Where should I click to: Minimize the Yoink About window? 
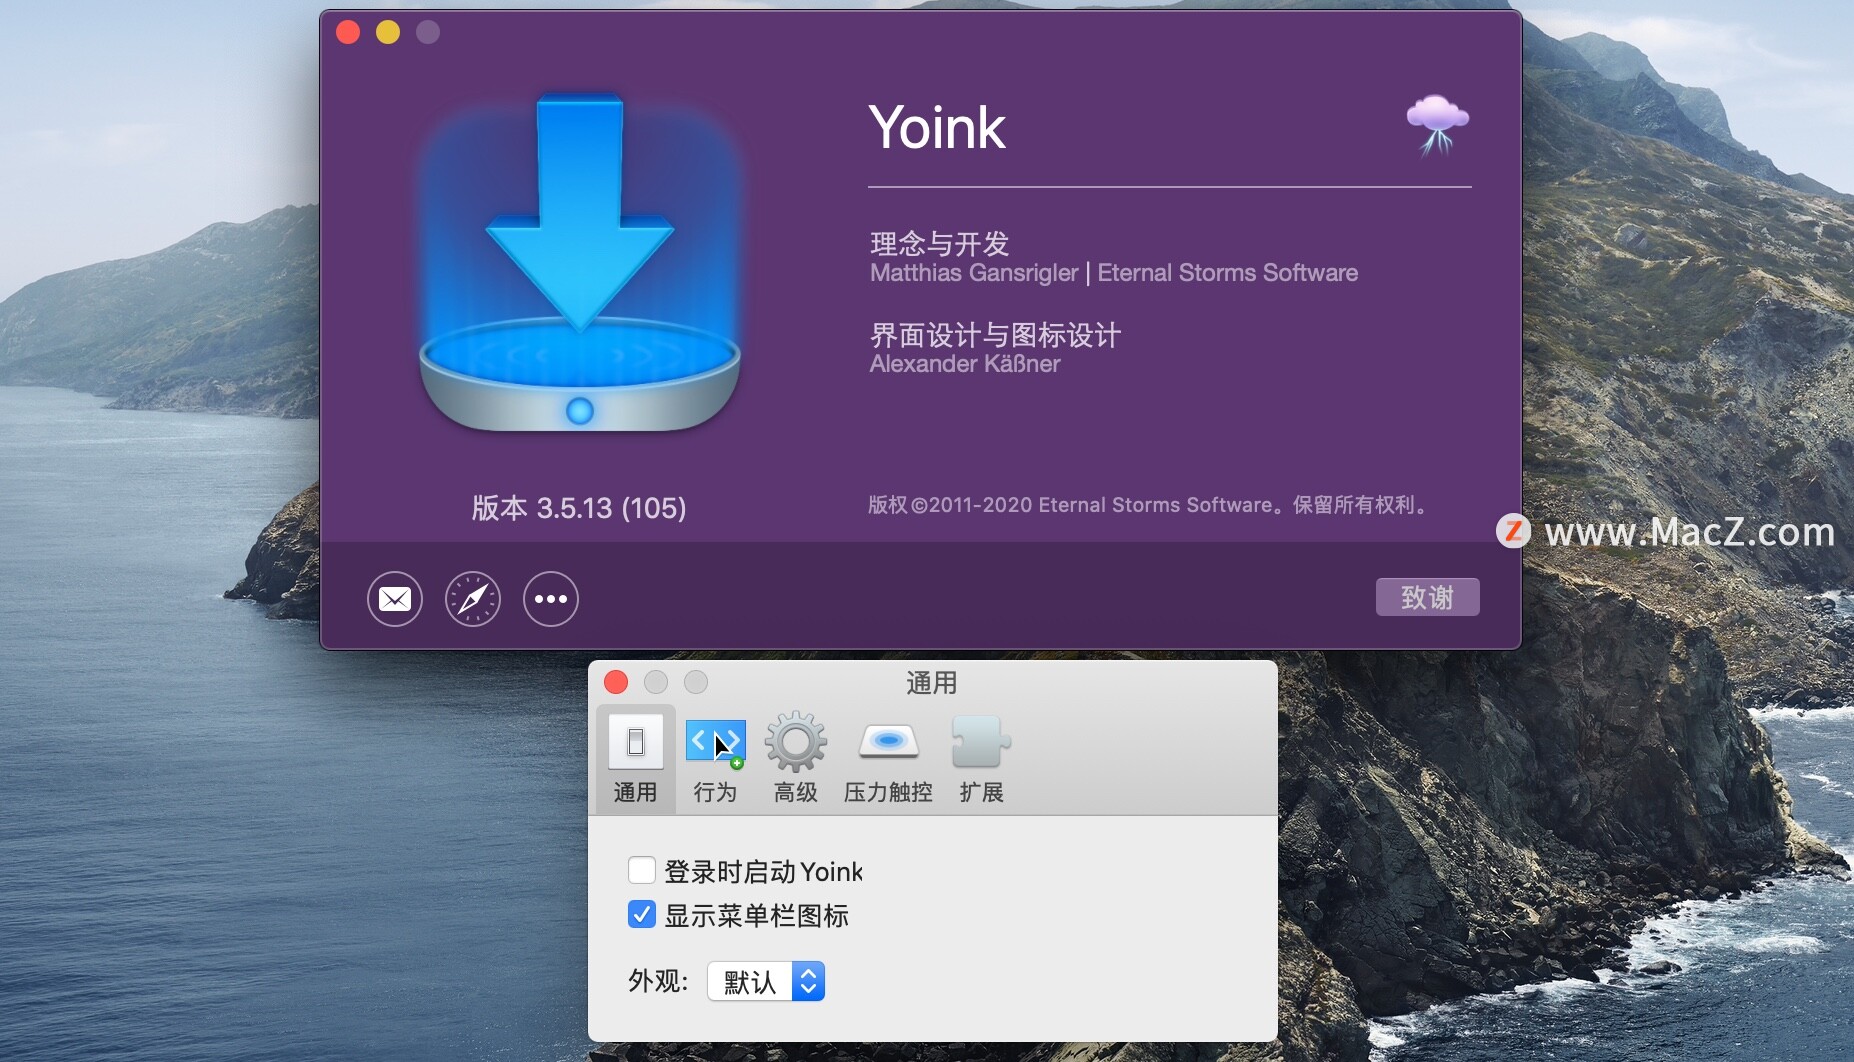point(388,32)
